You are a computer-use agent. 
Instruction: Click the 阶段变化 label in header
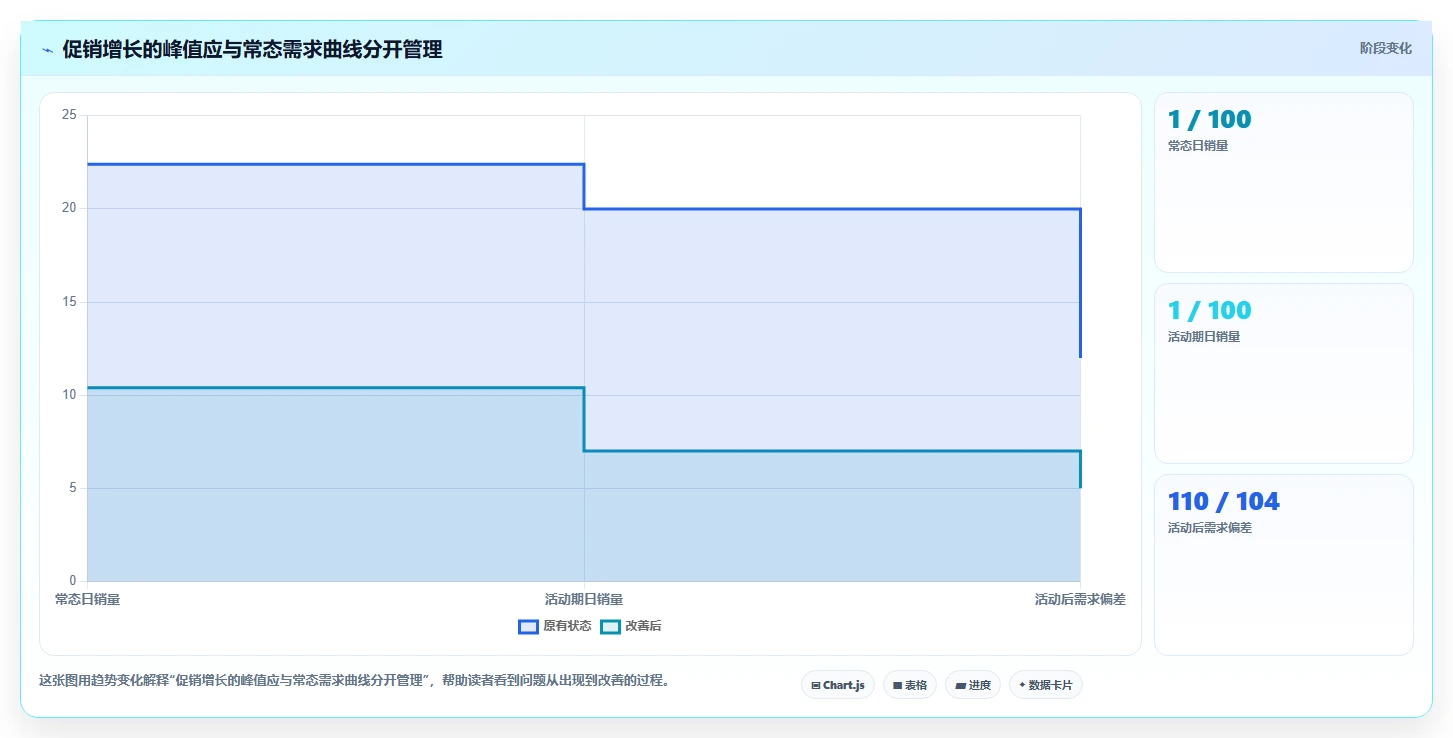pos(1386,48)
